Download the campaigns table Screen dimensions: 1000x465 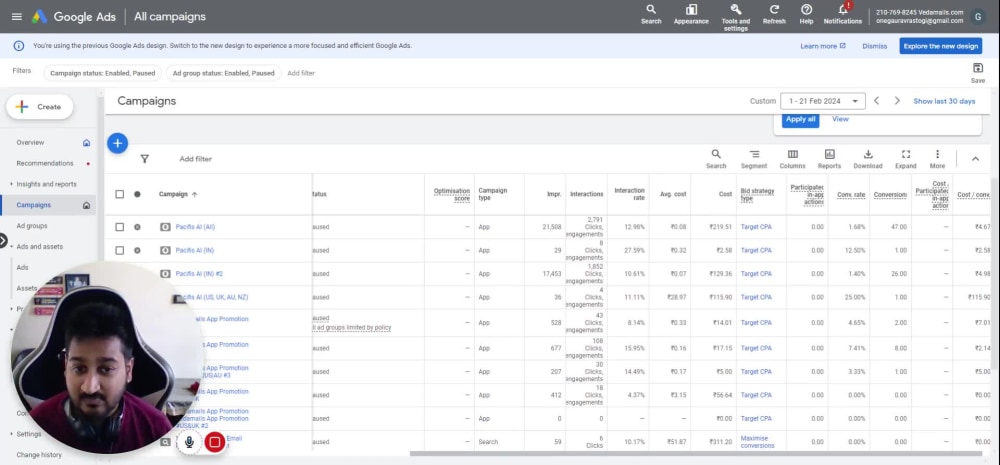pyautogui.click(x=867, y=159)
